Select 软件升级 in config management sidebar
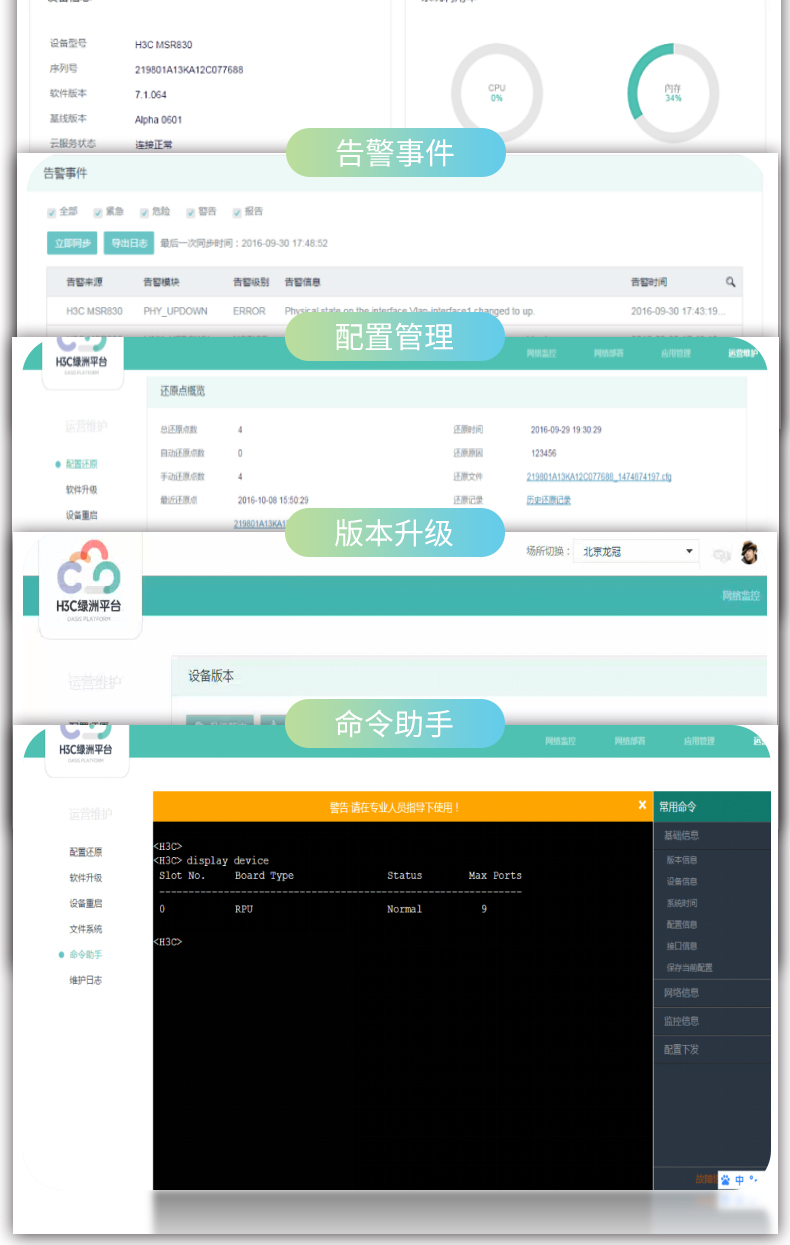790x1245 pixels. [82, 490]
